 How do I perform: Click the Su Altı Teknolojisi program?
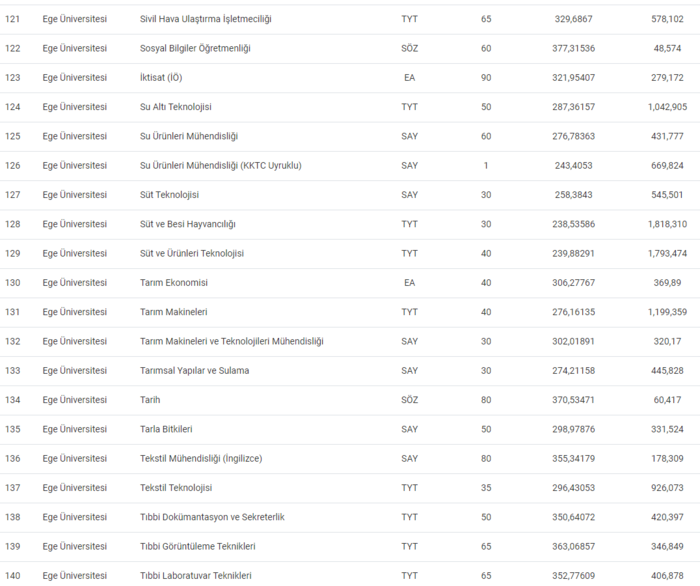pos(176,107)
